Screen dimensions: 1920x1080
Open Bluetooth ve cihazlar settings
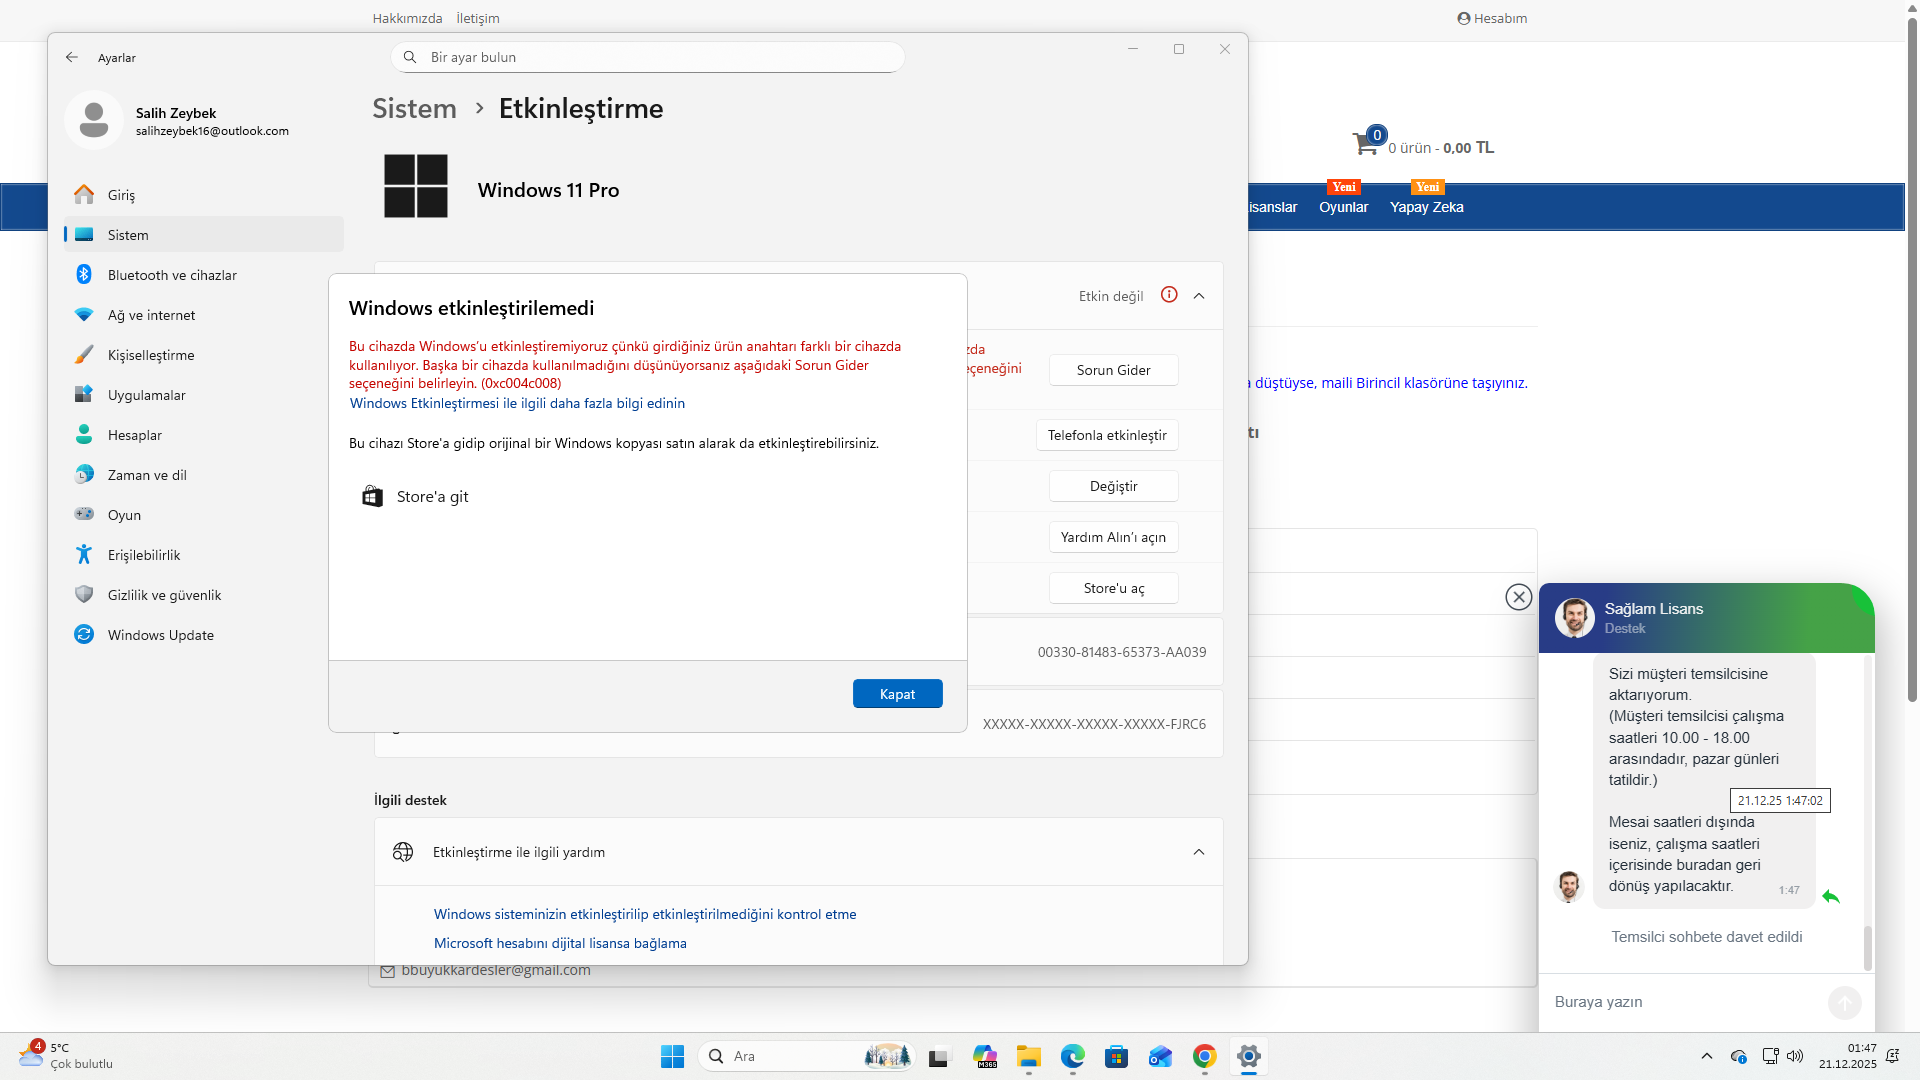pos(204,275)
